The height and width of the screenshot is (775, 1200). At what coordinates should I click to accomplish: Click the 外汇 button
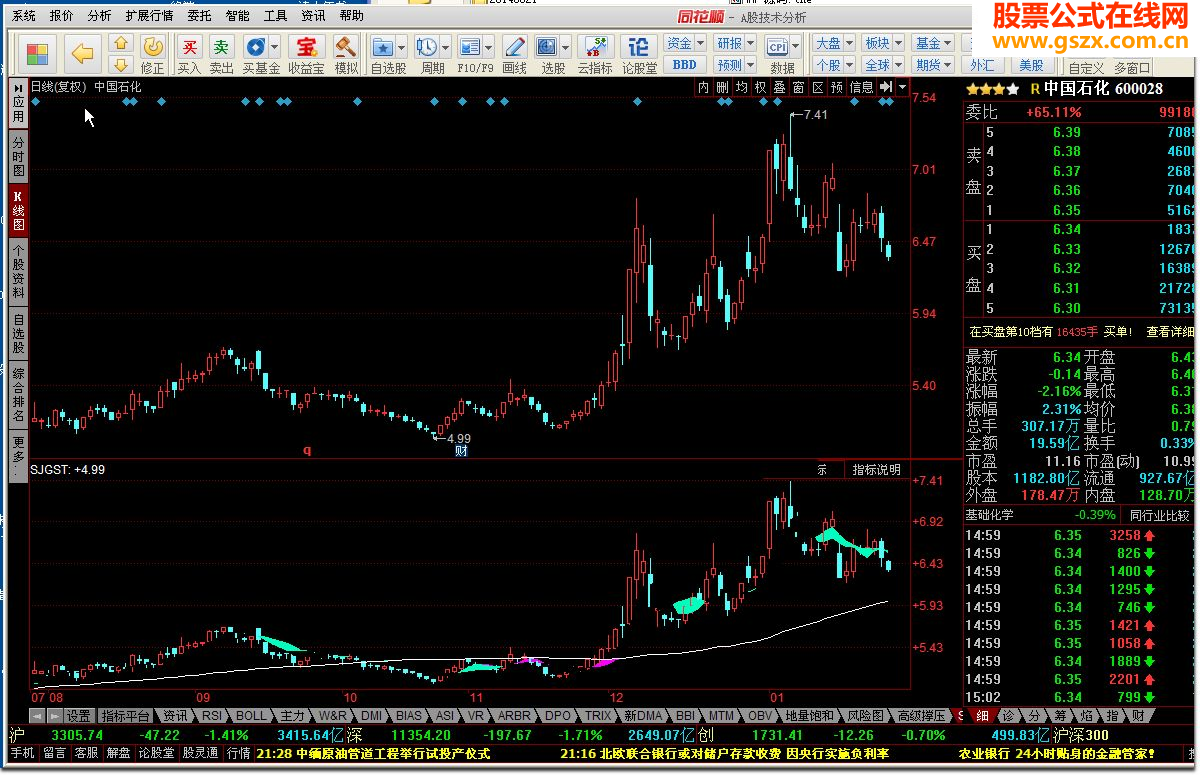tap(982, 64)
